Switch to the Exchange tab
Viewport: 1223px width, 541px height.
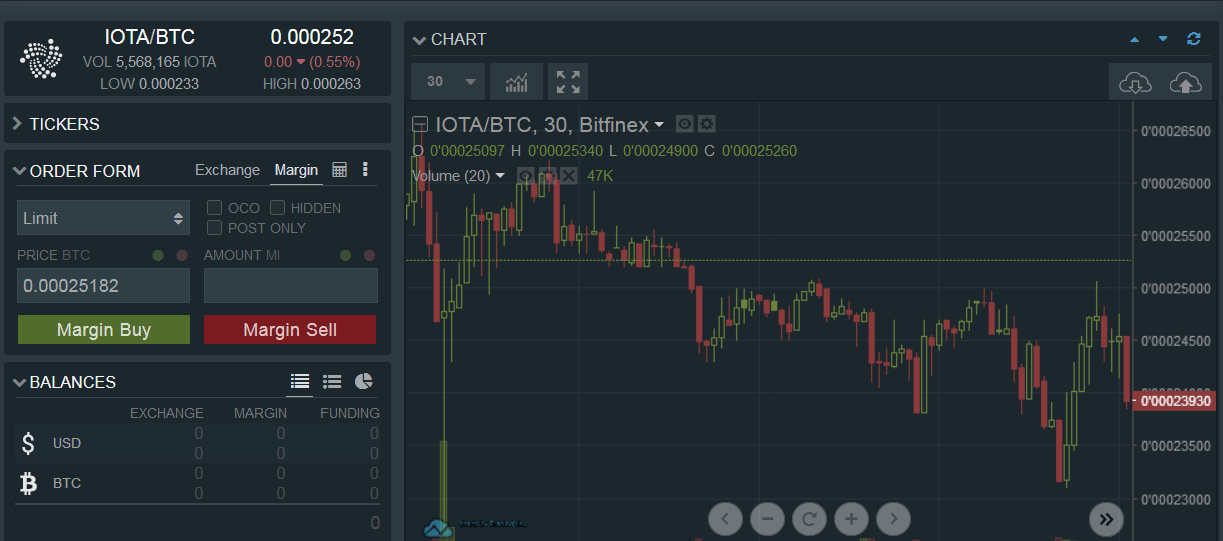click(x=227, y=170)
